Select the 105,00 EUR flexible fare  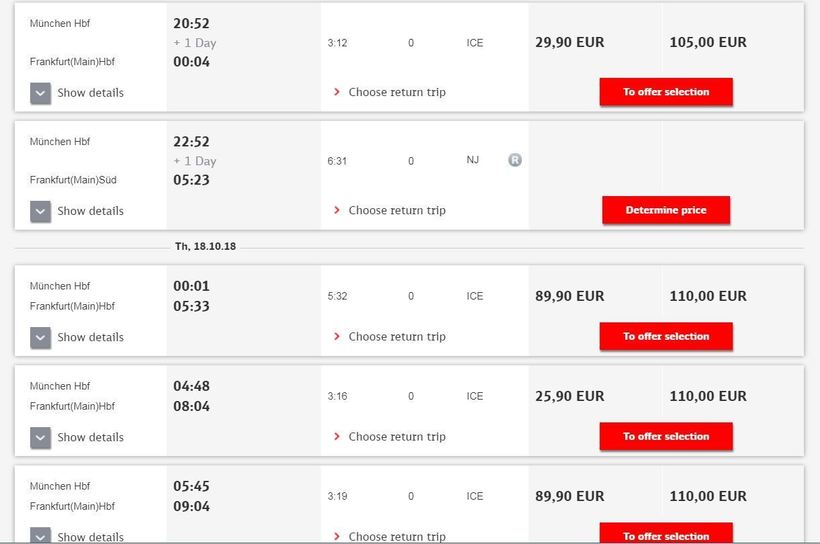point(708,43)
